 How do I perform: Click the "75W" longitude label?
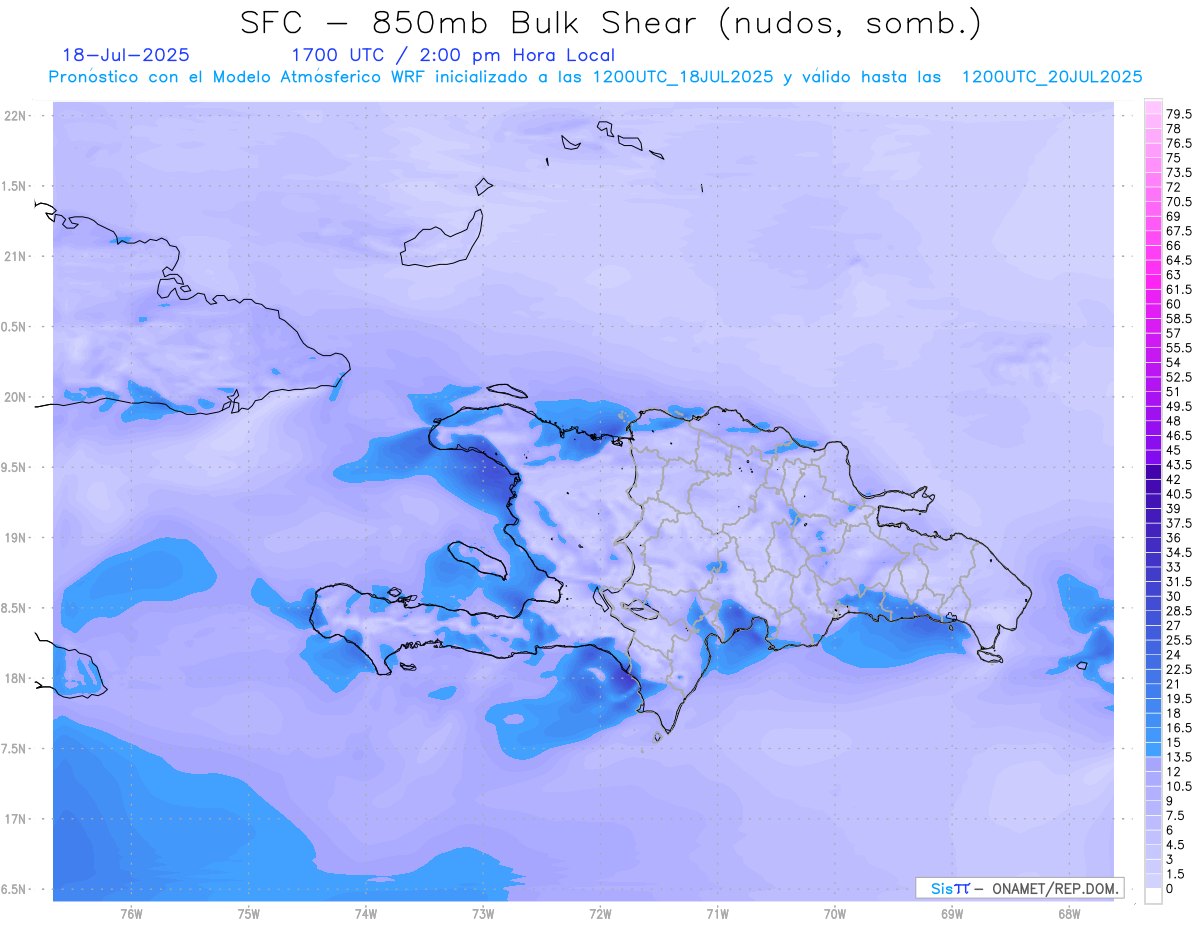[x=249, y=914]
